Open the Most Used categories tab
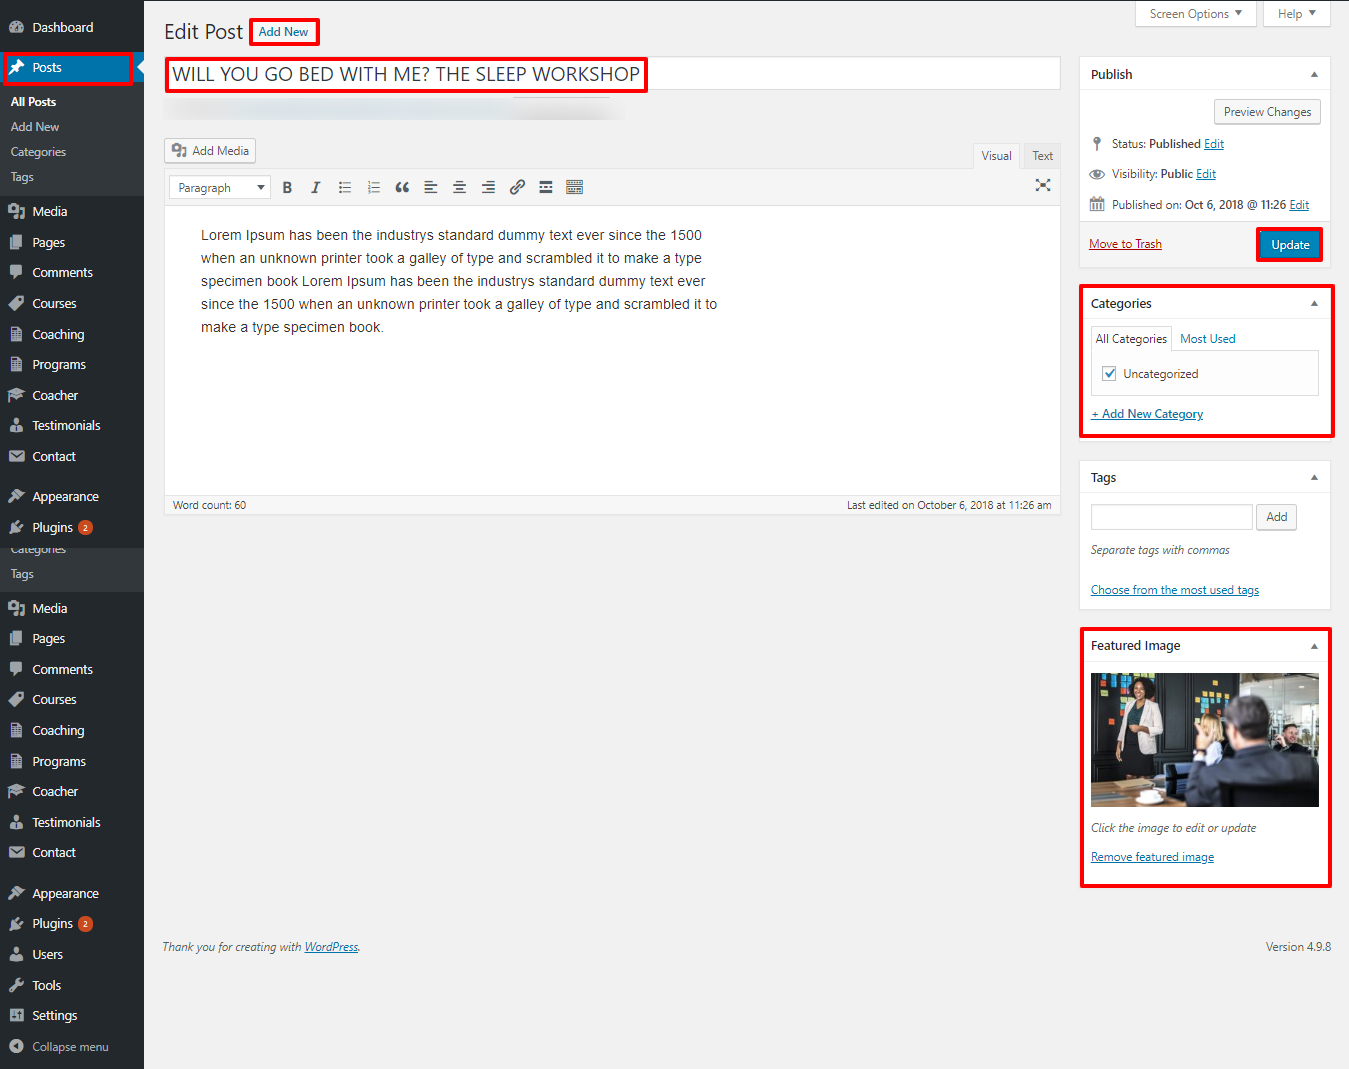The height and width of the screenshot is (1069, 1349). coord(1207,339)
